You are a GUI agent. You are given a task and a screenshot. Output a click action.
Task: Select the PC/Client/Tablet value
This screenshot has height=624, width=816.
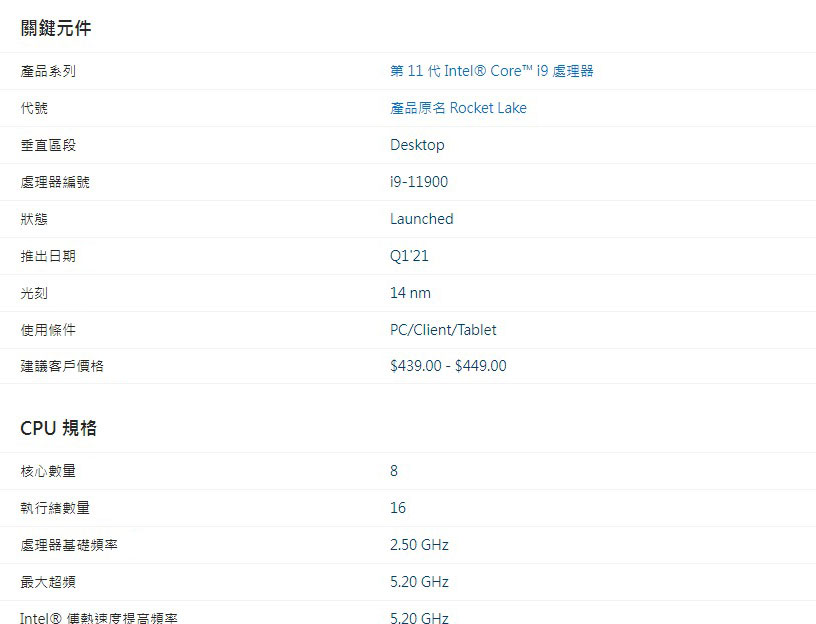pos(443,329)
